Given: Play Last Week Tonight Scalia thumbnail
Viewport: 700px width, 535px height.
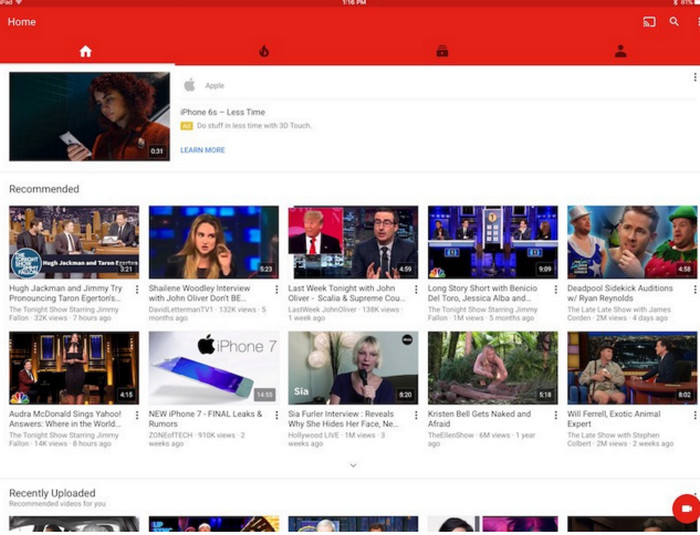Looking at the screenshot, I should point(353,242).
